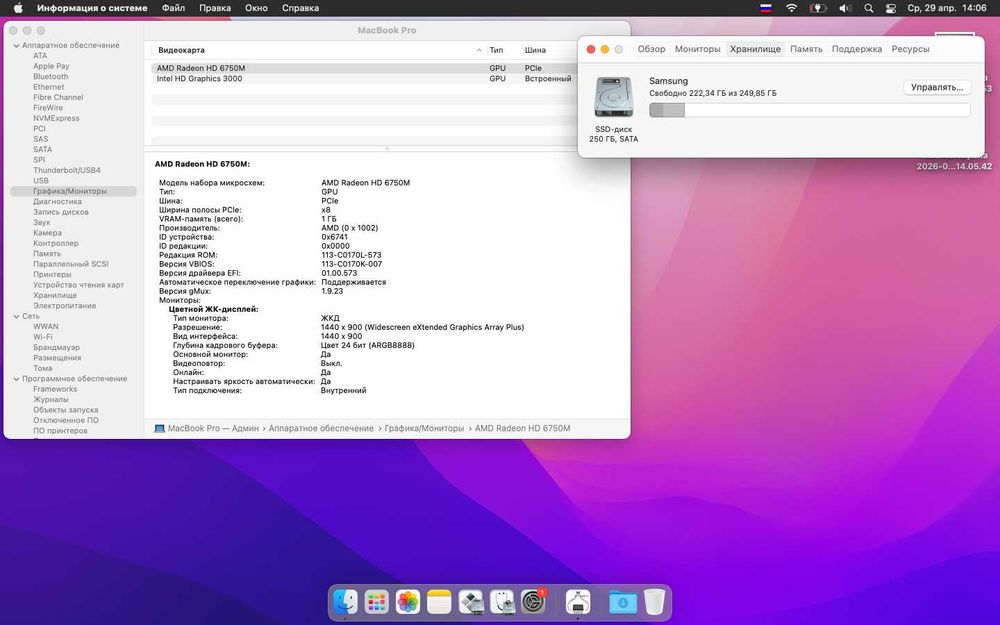Click Аппаратное обеспечение in path bar

click(x=321, y=429)
